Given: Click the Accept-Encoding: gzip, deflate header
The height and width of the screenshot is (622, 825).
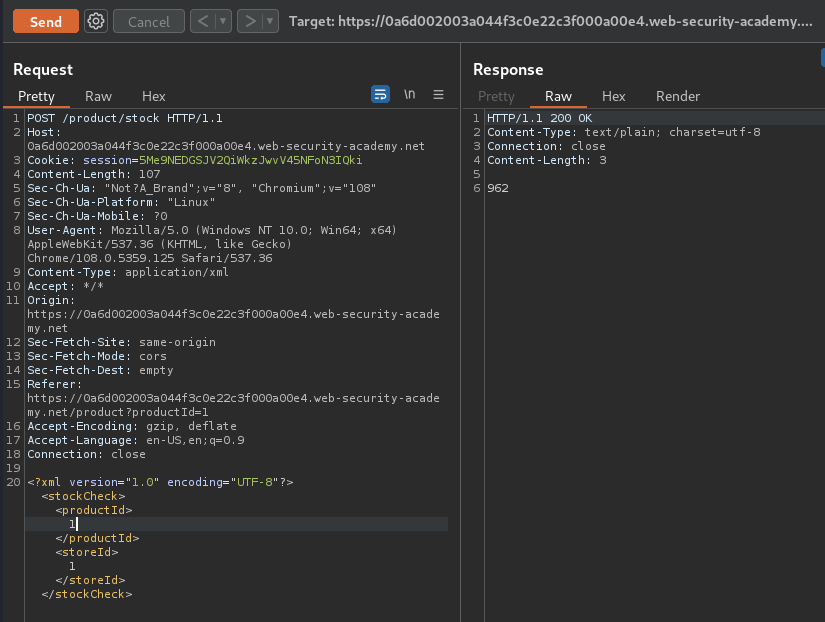Looking at the screenshot, I should pos(132,426).
